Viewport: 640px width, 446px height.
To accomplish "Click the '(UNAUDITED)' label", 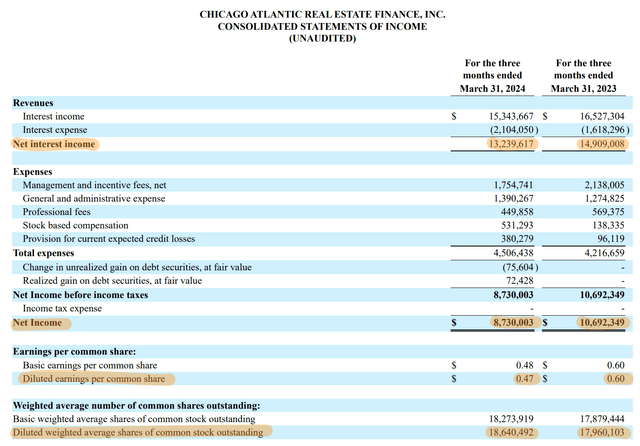I will pos(322,38).
